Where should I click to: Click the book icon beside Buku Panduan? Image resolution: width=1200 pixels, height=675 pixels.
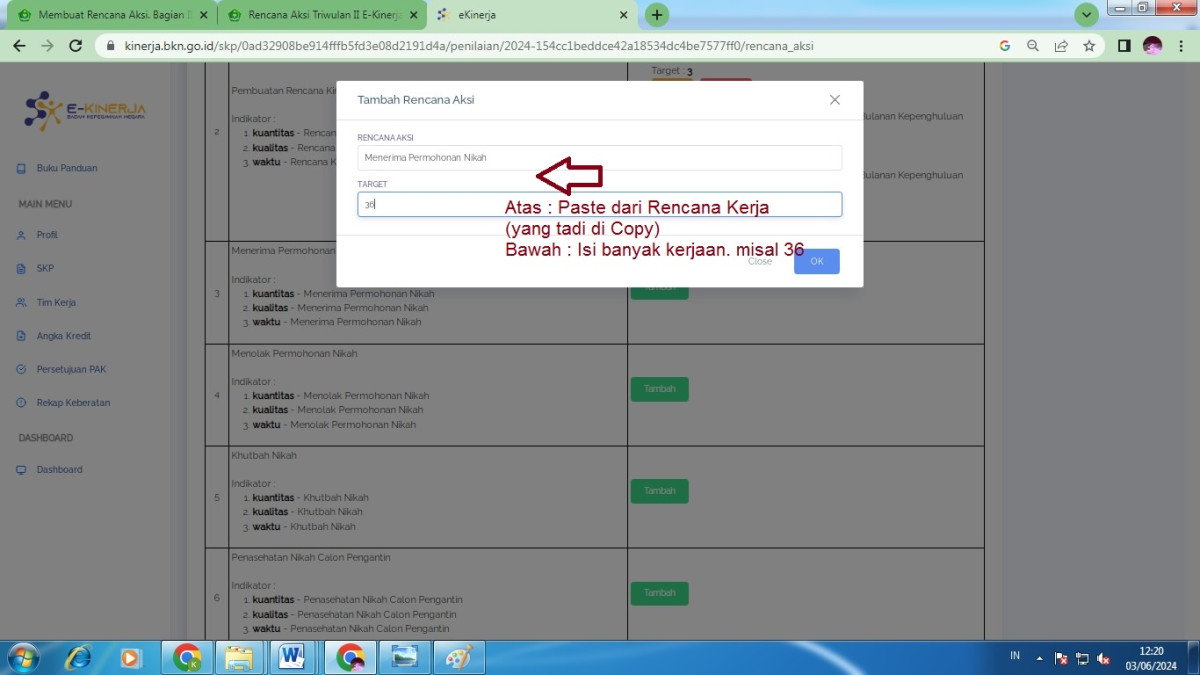22,168
